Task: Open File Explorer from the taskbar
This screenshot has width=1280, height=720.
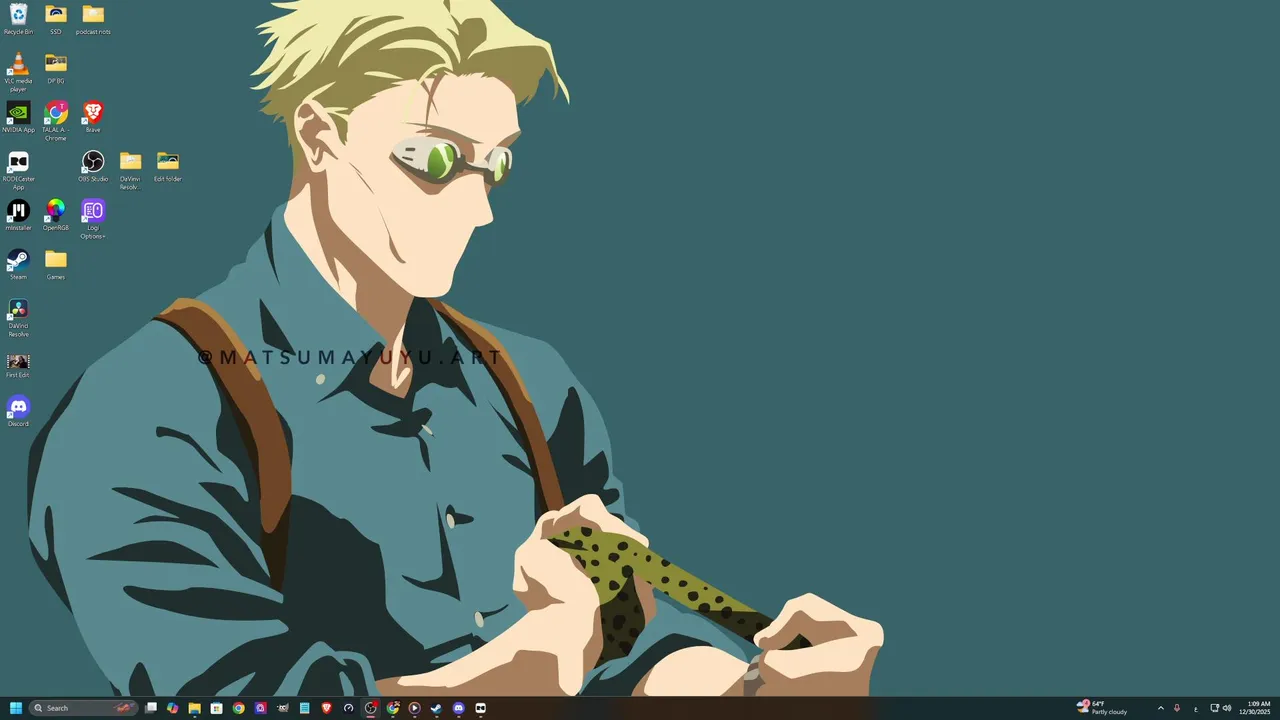Action: pos(194,708)
